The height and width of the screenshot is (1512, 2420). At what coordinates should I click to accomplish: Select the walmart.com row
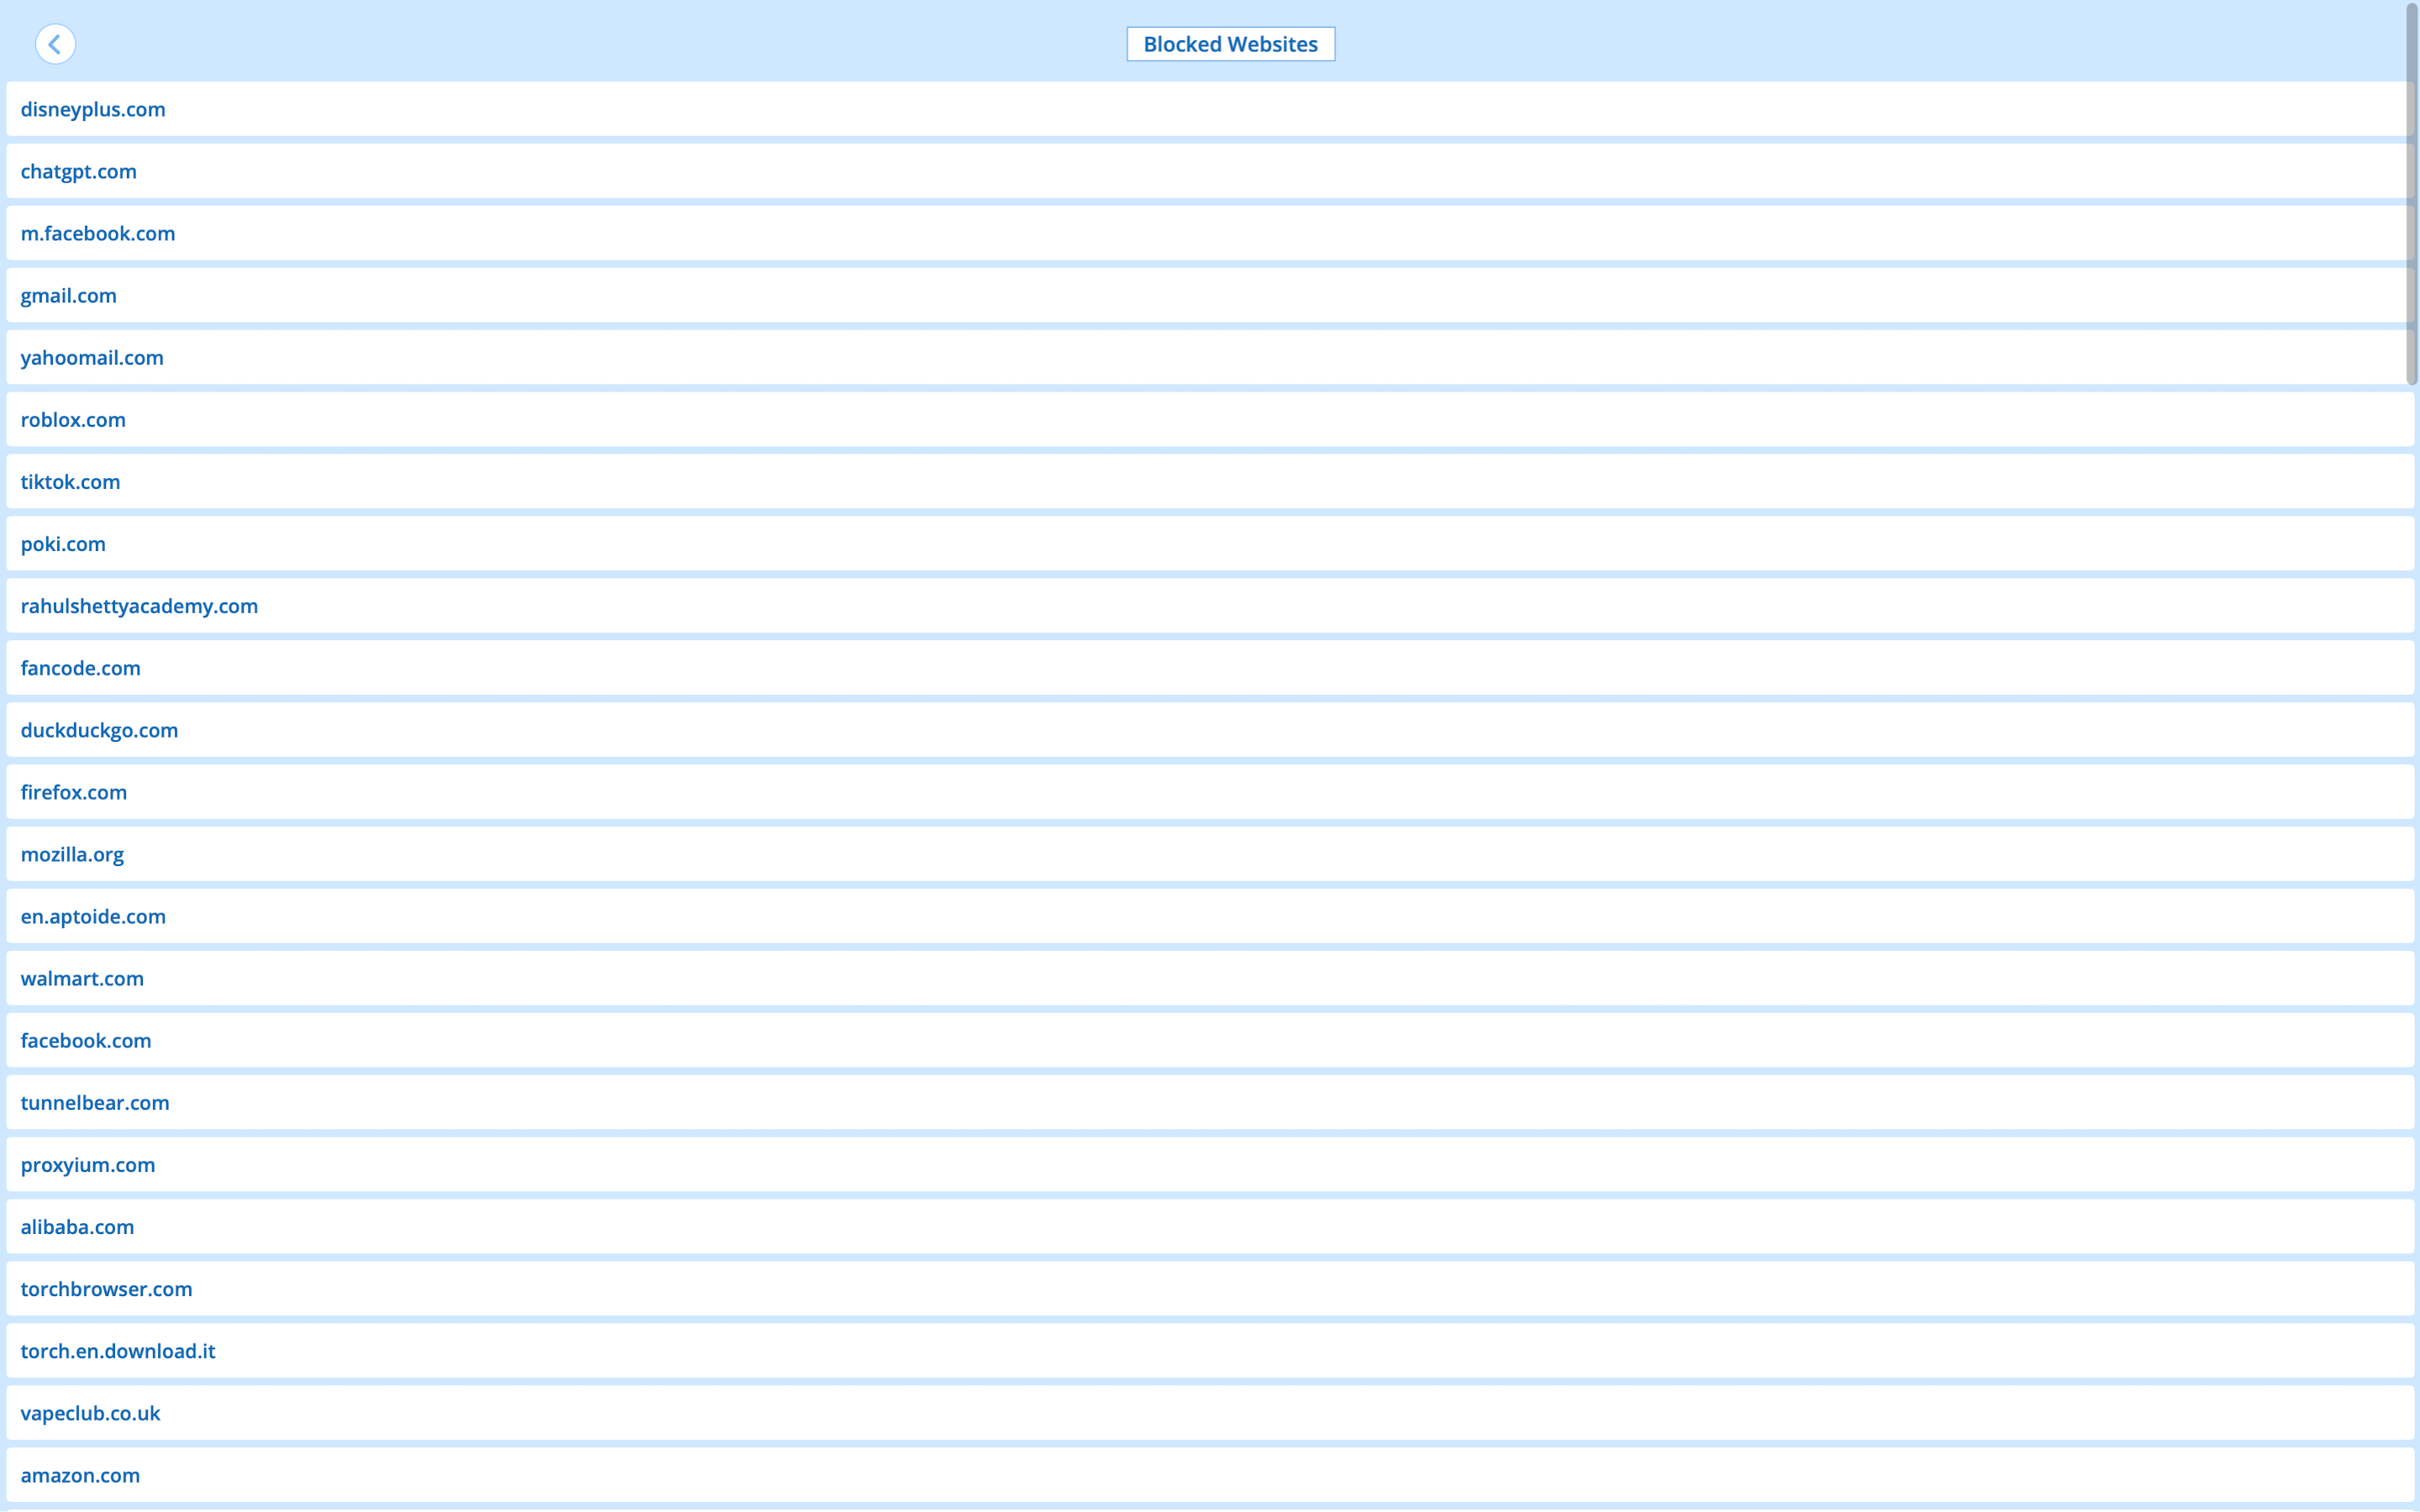click(1210, 977)
